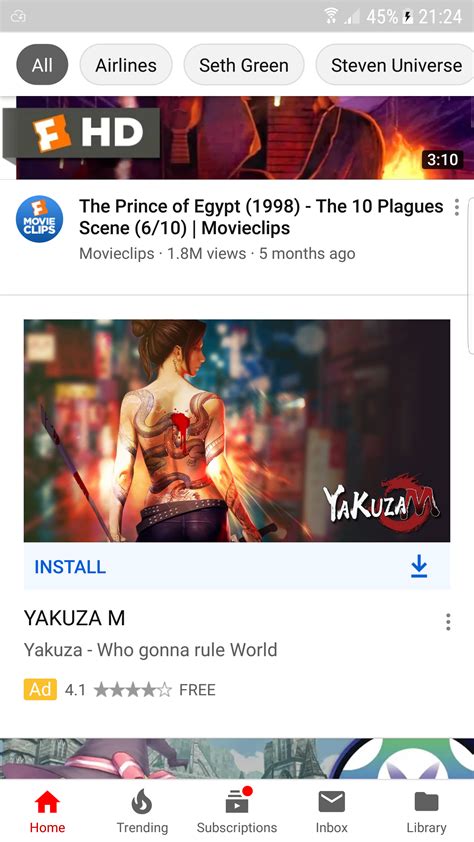Open the Movieclips channel avatar
The height and width of the screenshot is (842, 474).
coord(39,219)
